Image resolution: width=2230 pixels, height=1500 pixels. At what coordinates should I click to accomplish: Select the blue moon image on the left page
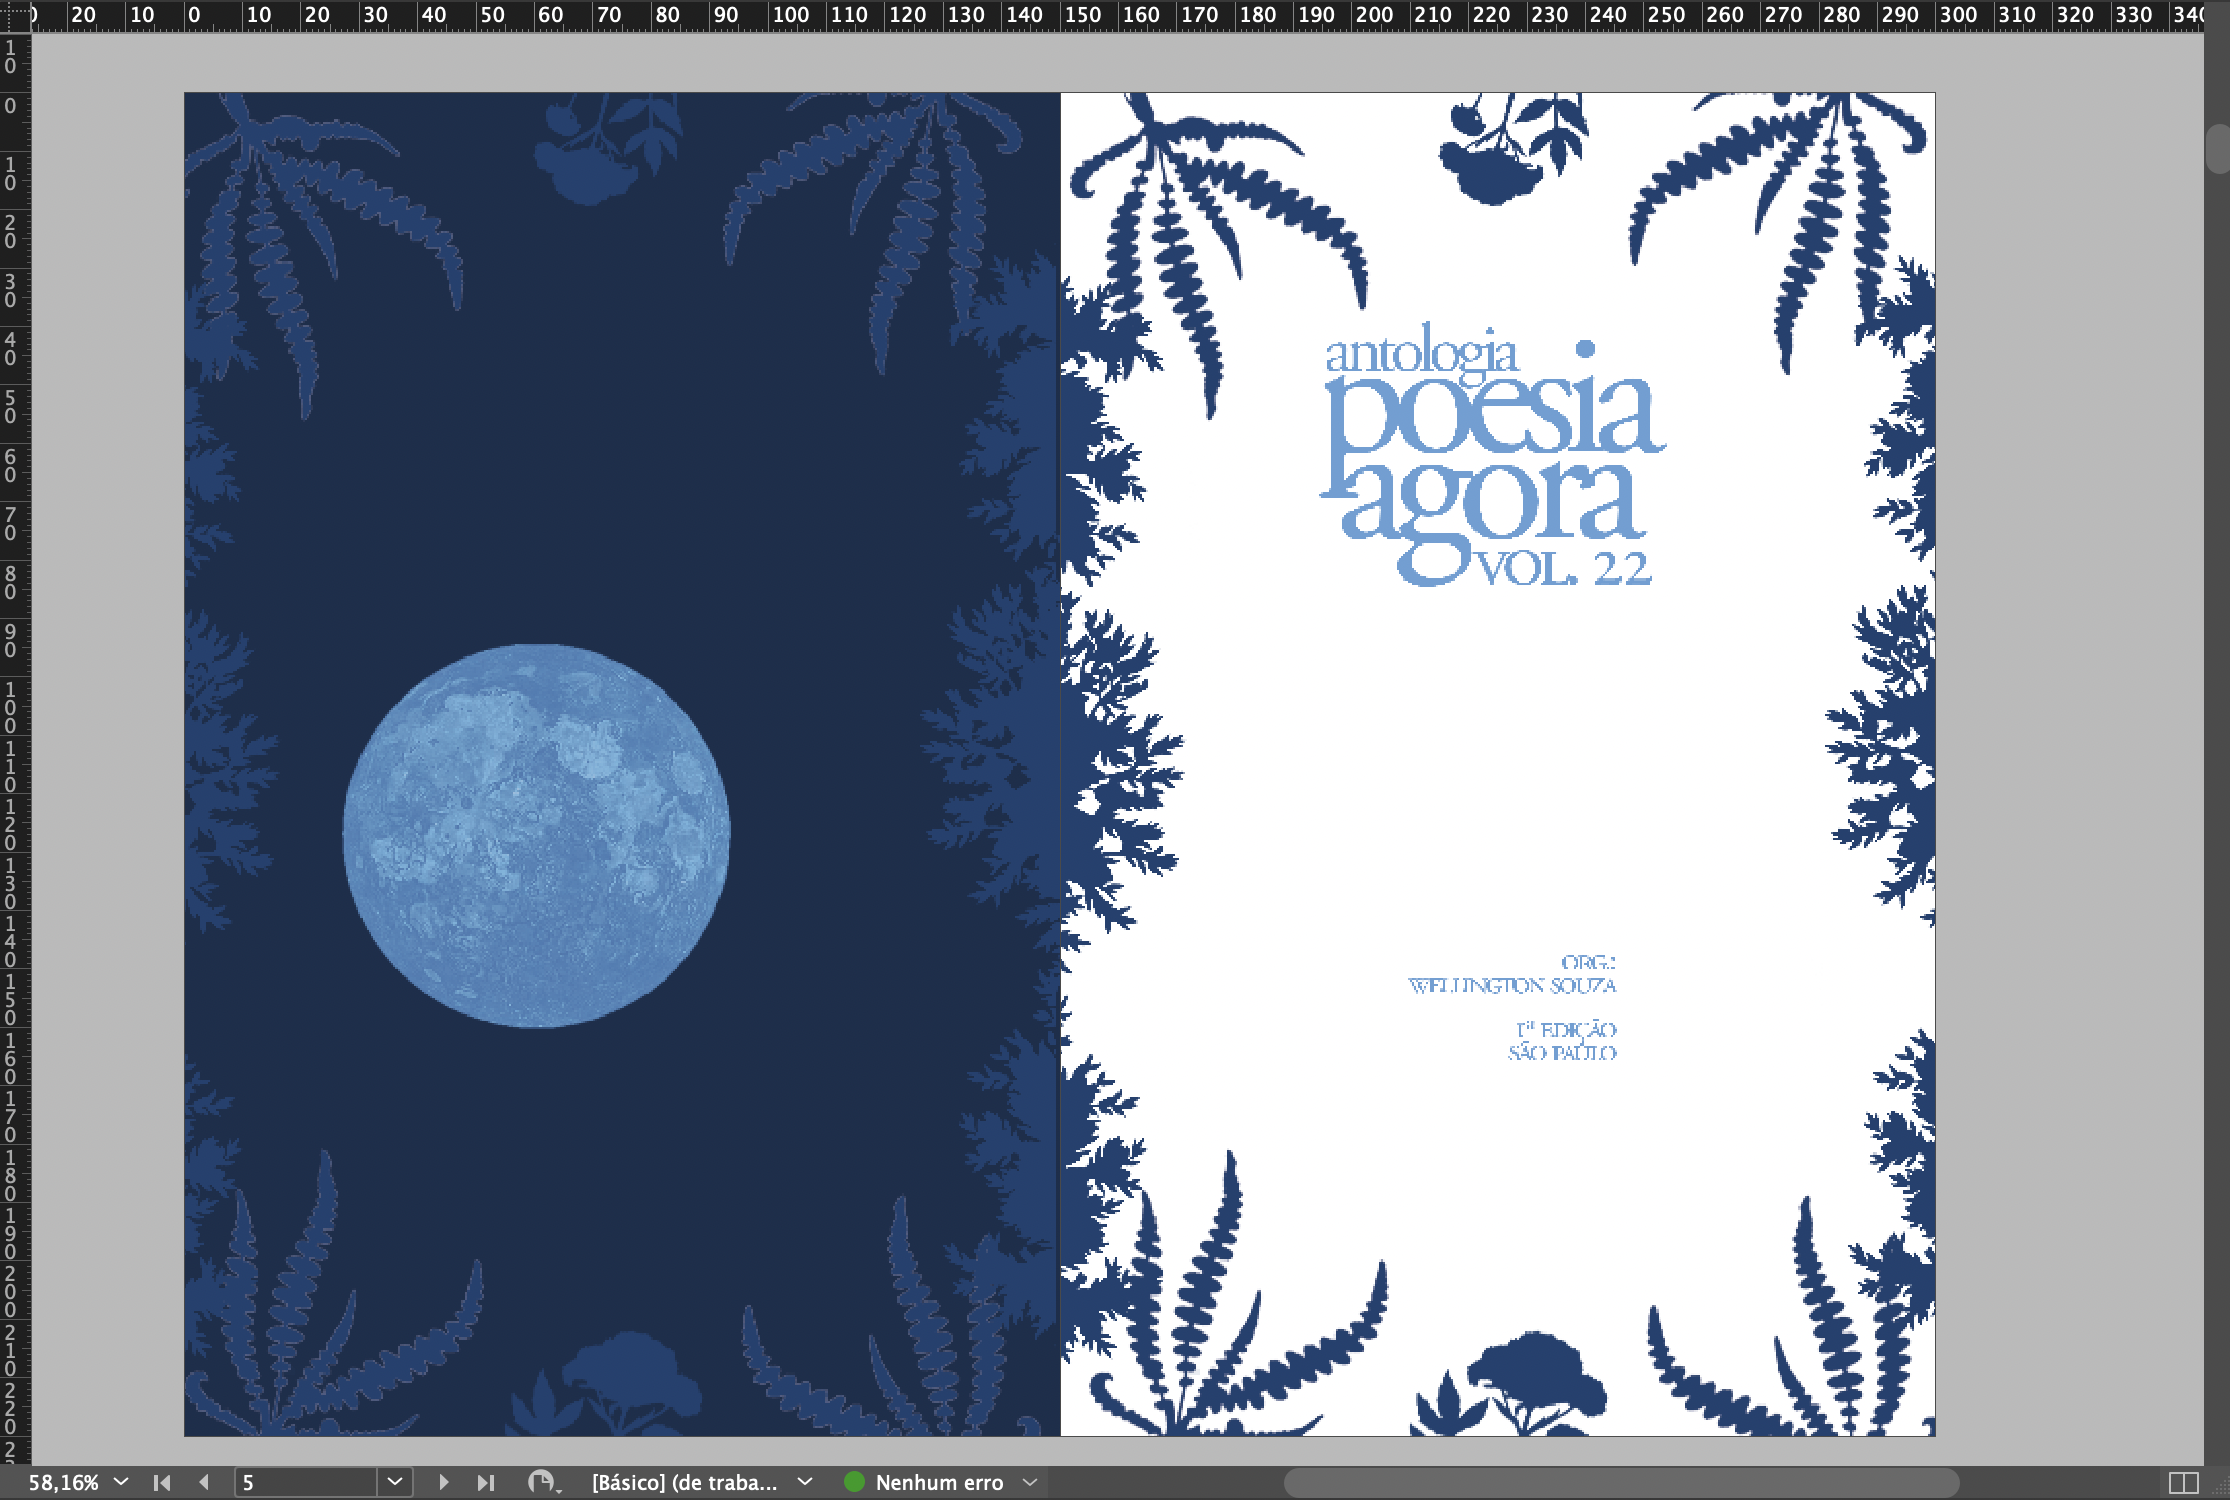tap(536, 836)
